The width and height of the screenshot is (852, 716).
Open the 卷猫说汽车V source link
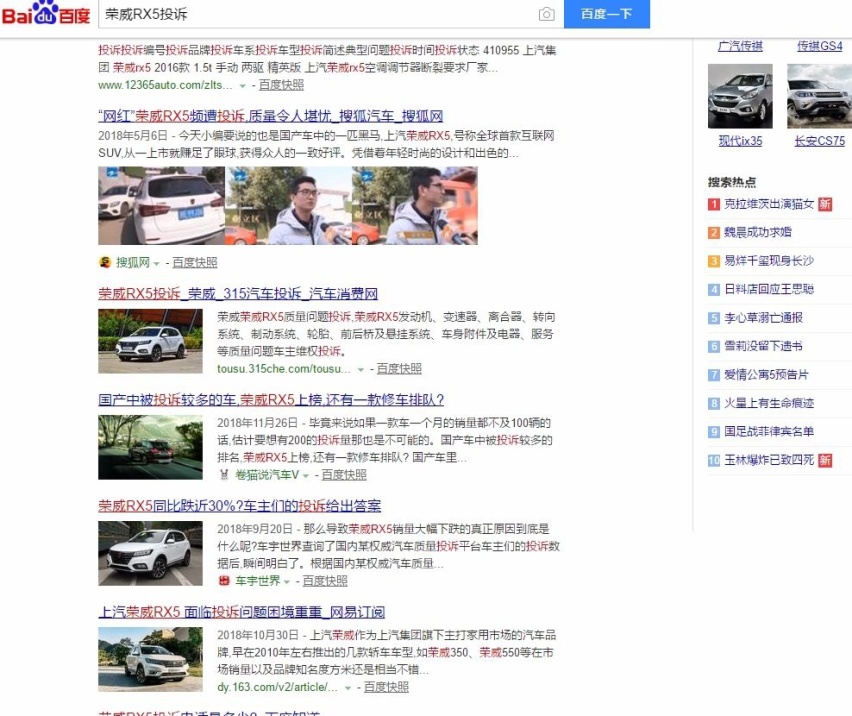tap(267, 475)
